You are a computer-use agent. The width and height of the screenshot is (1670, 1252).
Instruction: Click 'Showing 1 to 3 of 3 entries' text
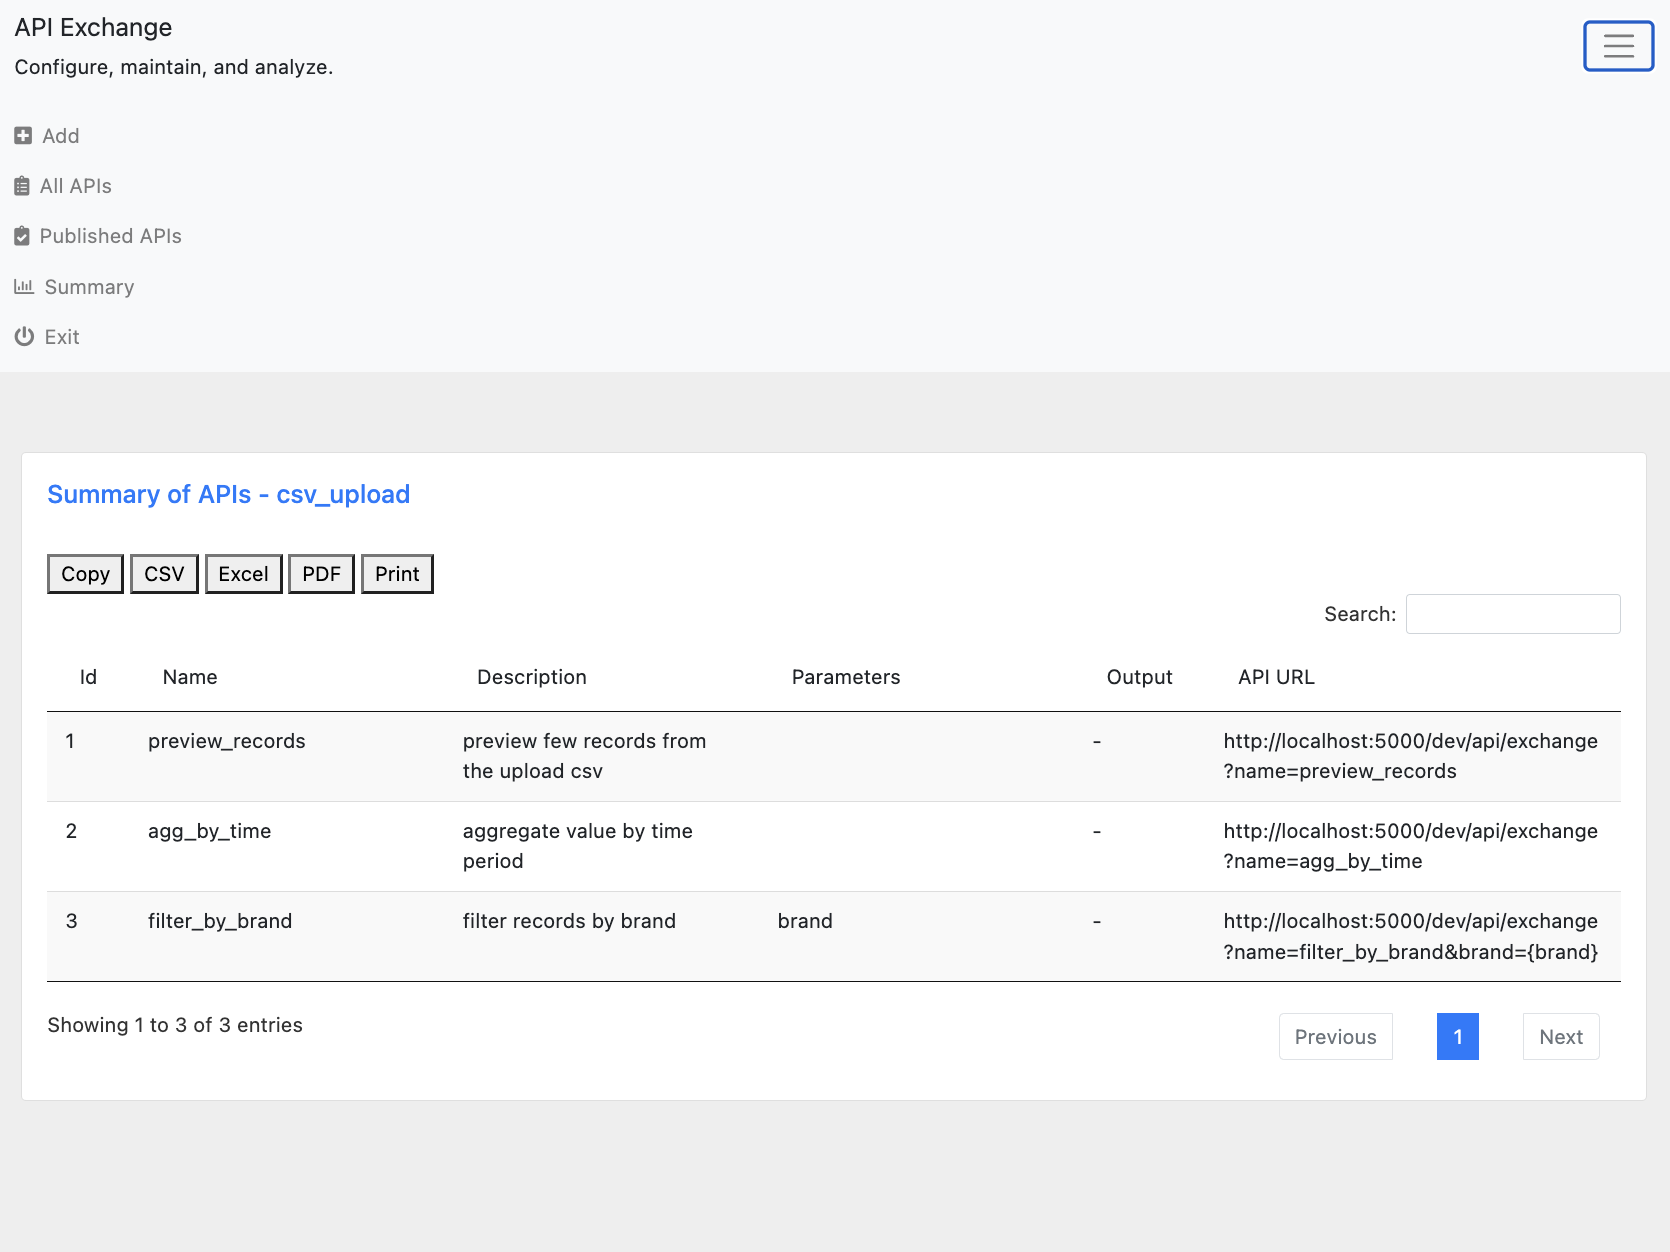175,1025
